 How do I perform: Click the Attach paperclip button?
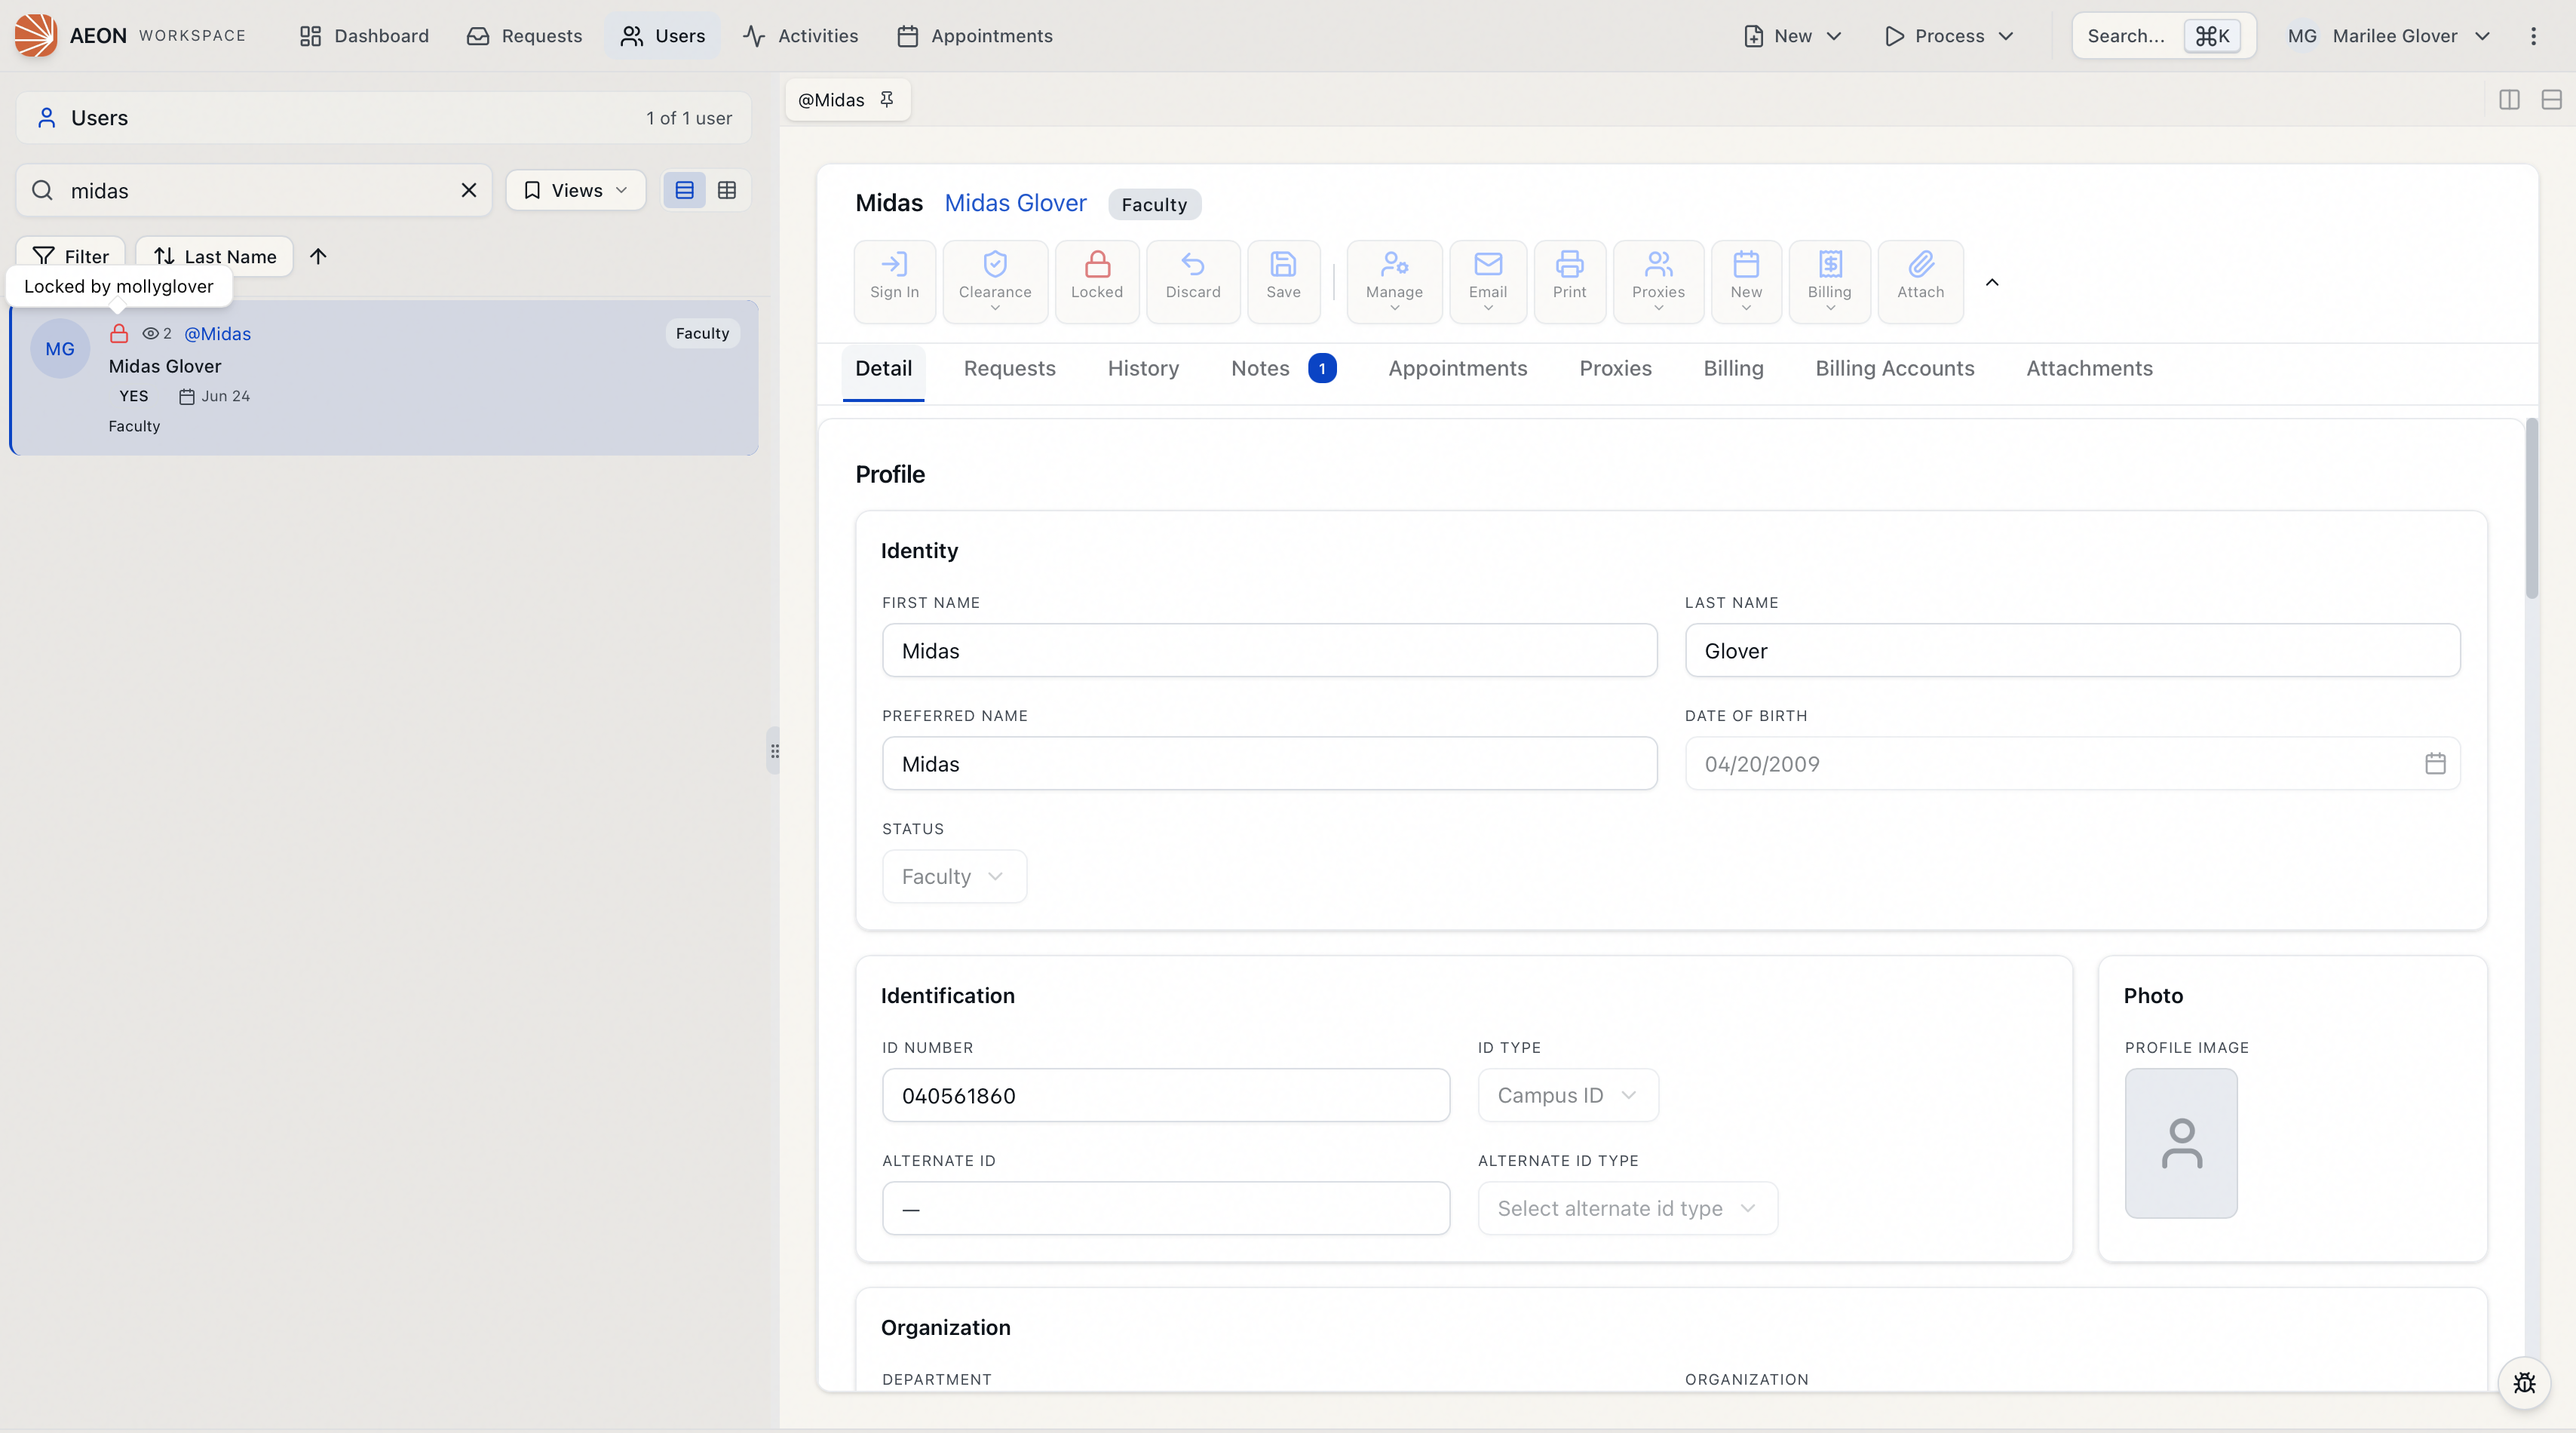pyautogui.click(x=1920, y=281)
